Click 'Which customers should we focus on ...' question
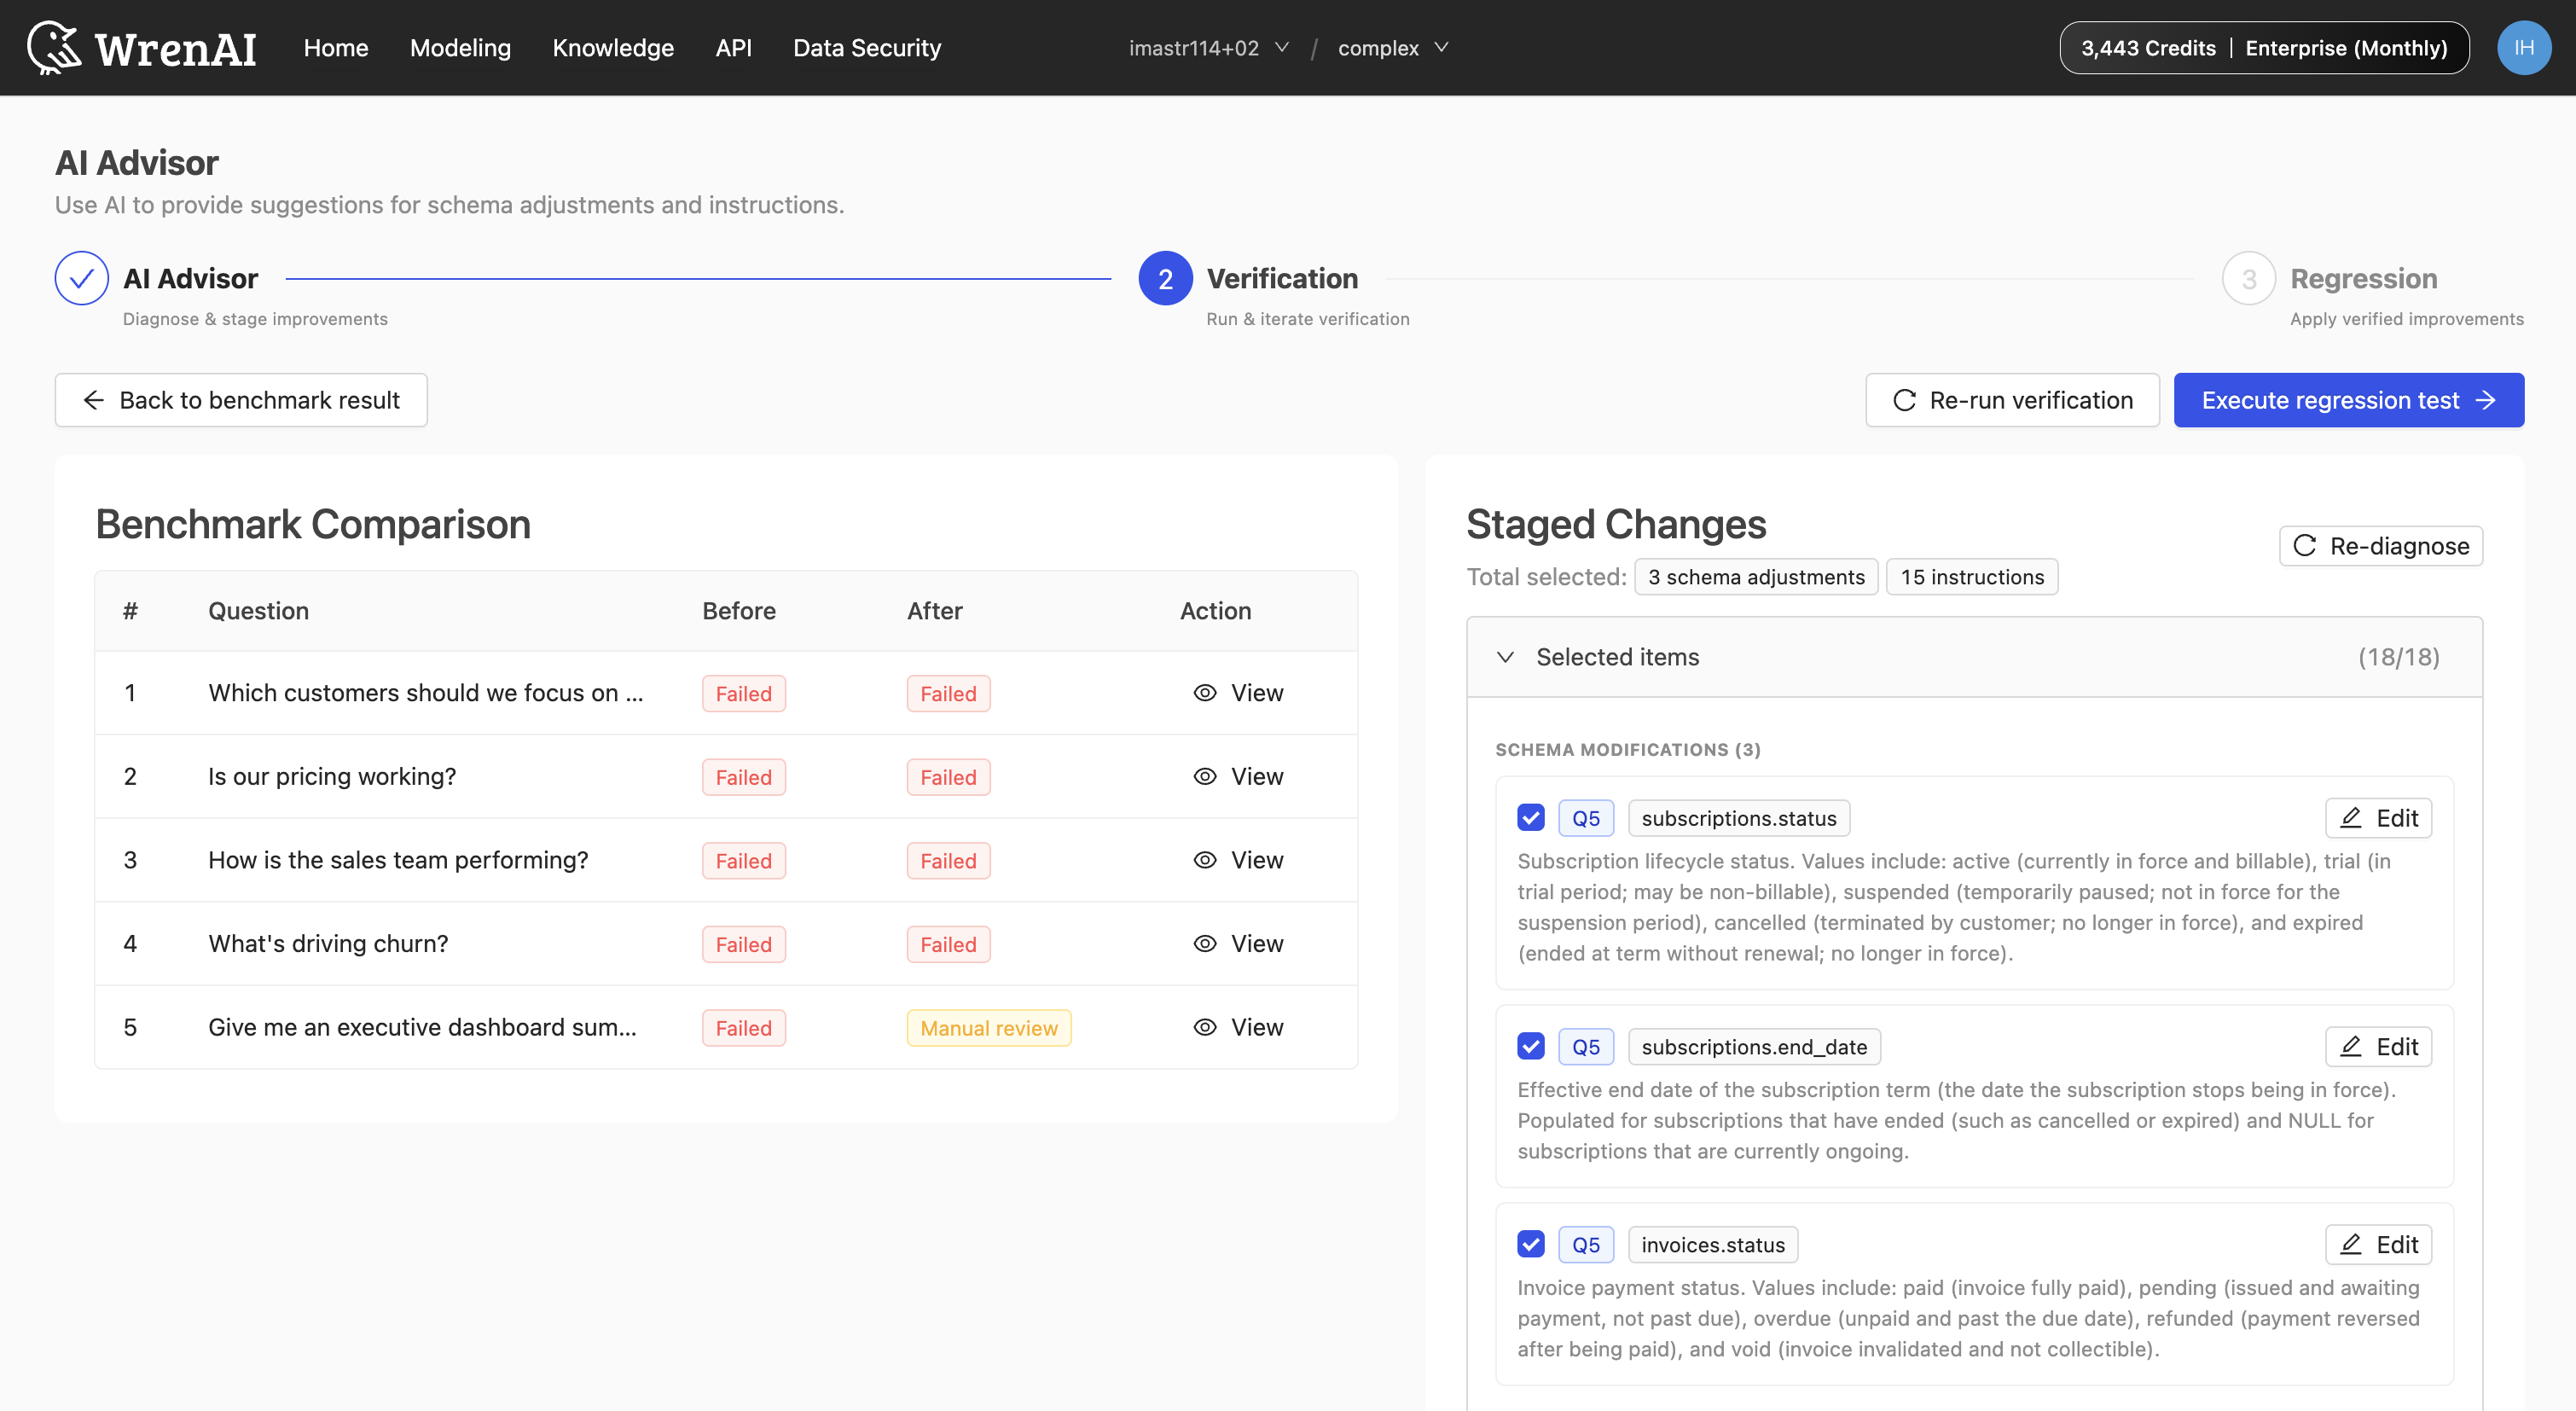The height and width of the screenshot is (1411, 2576). coord(426,693)
